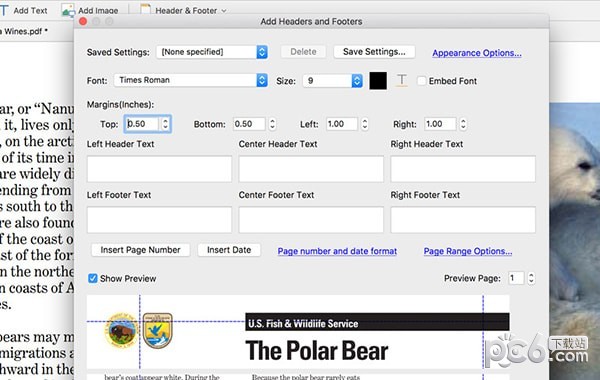
Task: Open the font Size dropdown
Action: pyautogui.click(x=333, y=81)
